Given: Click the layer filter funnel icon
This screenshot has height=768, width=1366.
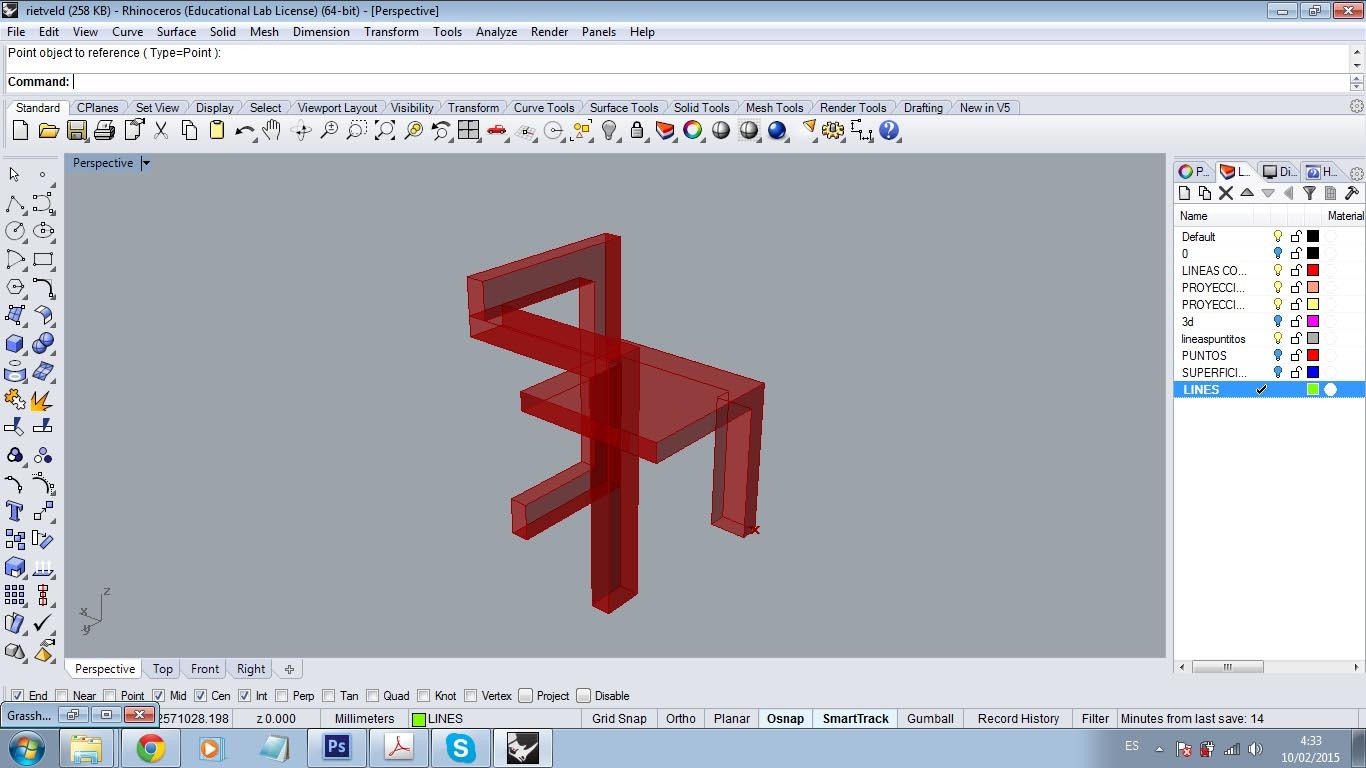Looking at the screenshot, I should click(1309, 193).
